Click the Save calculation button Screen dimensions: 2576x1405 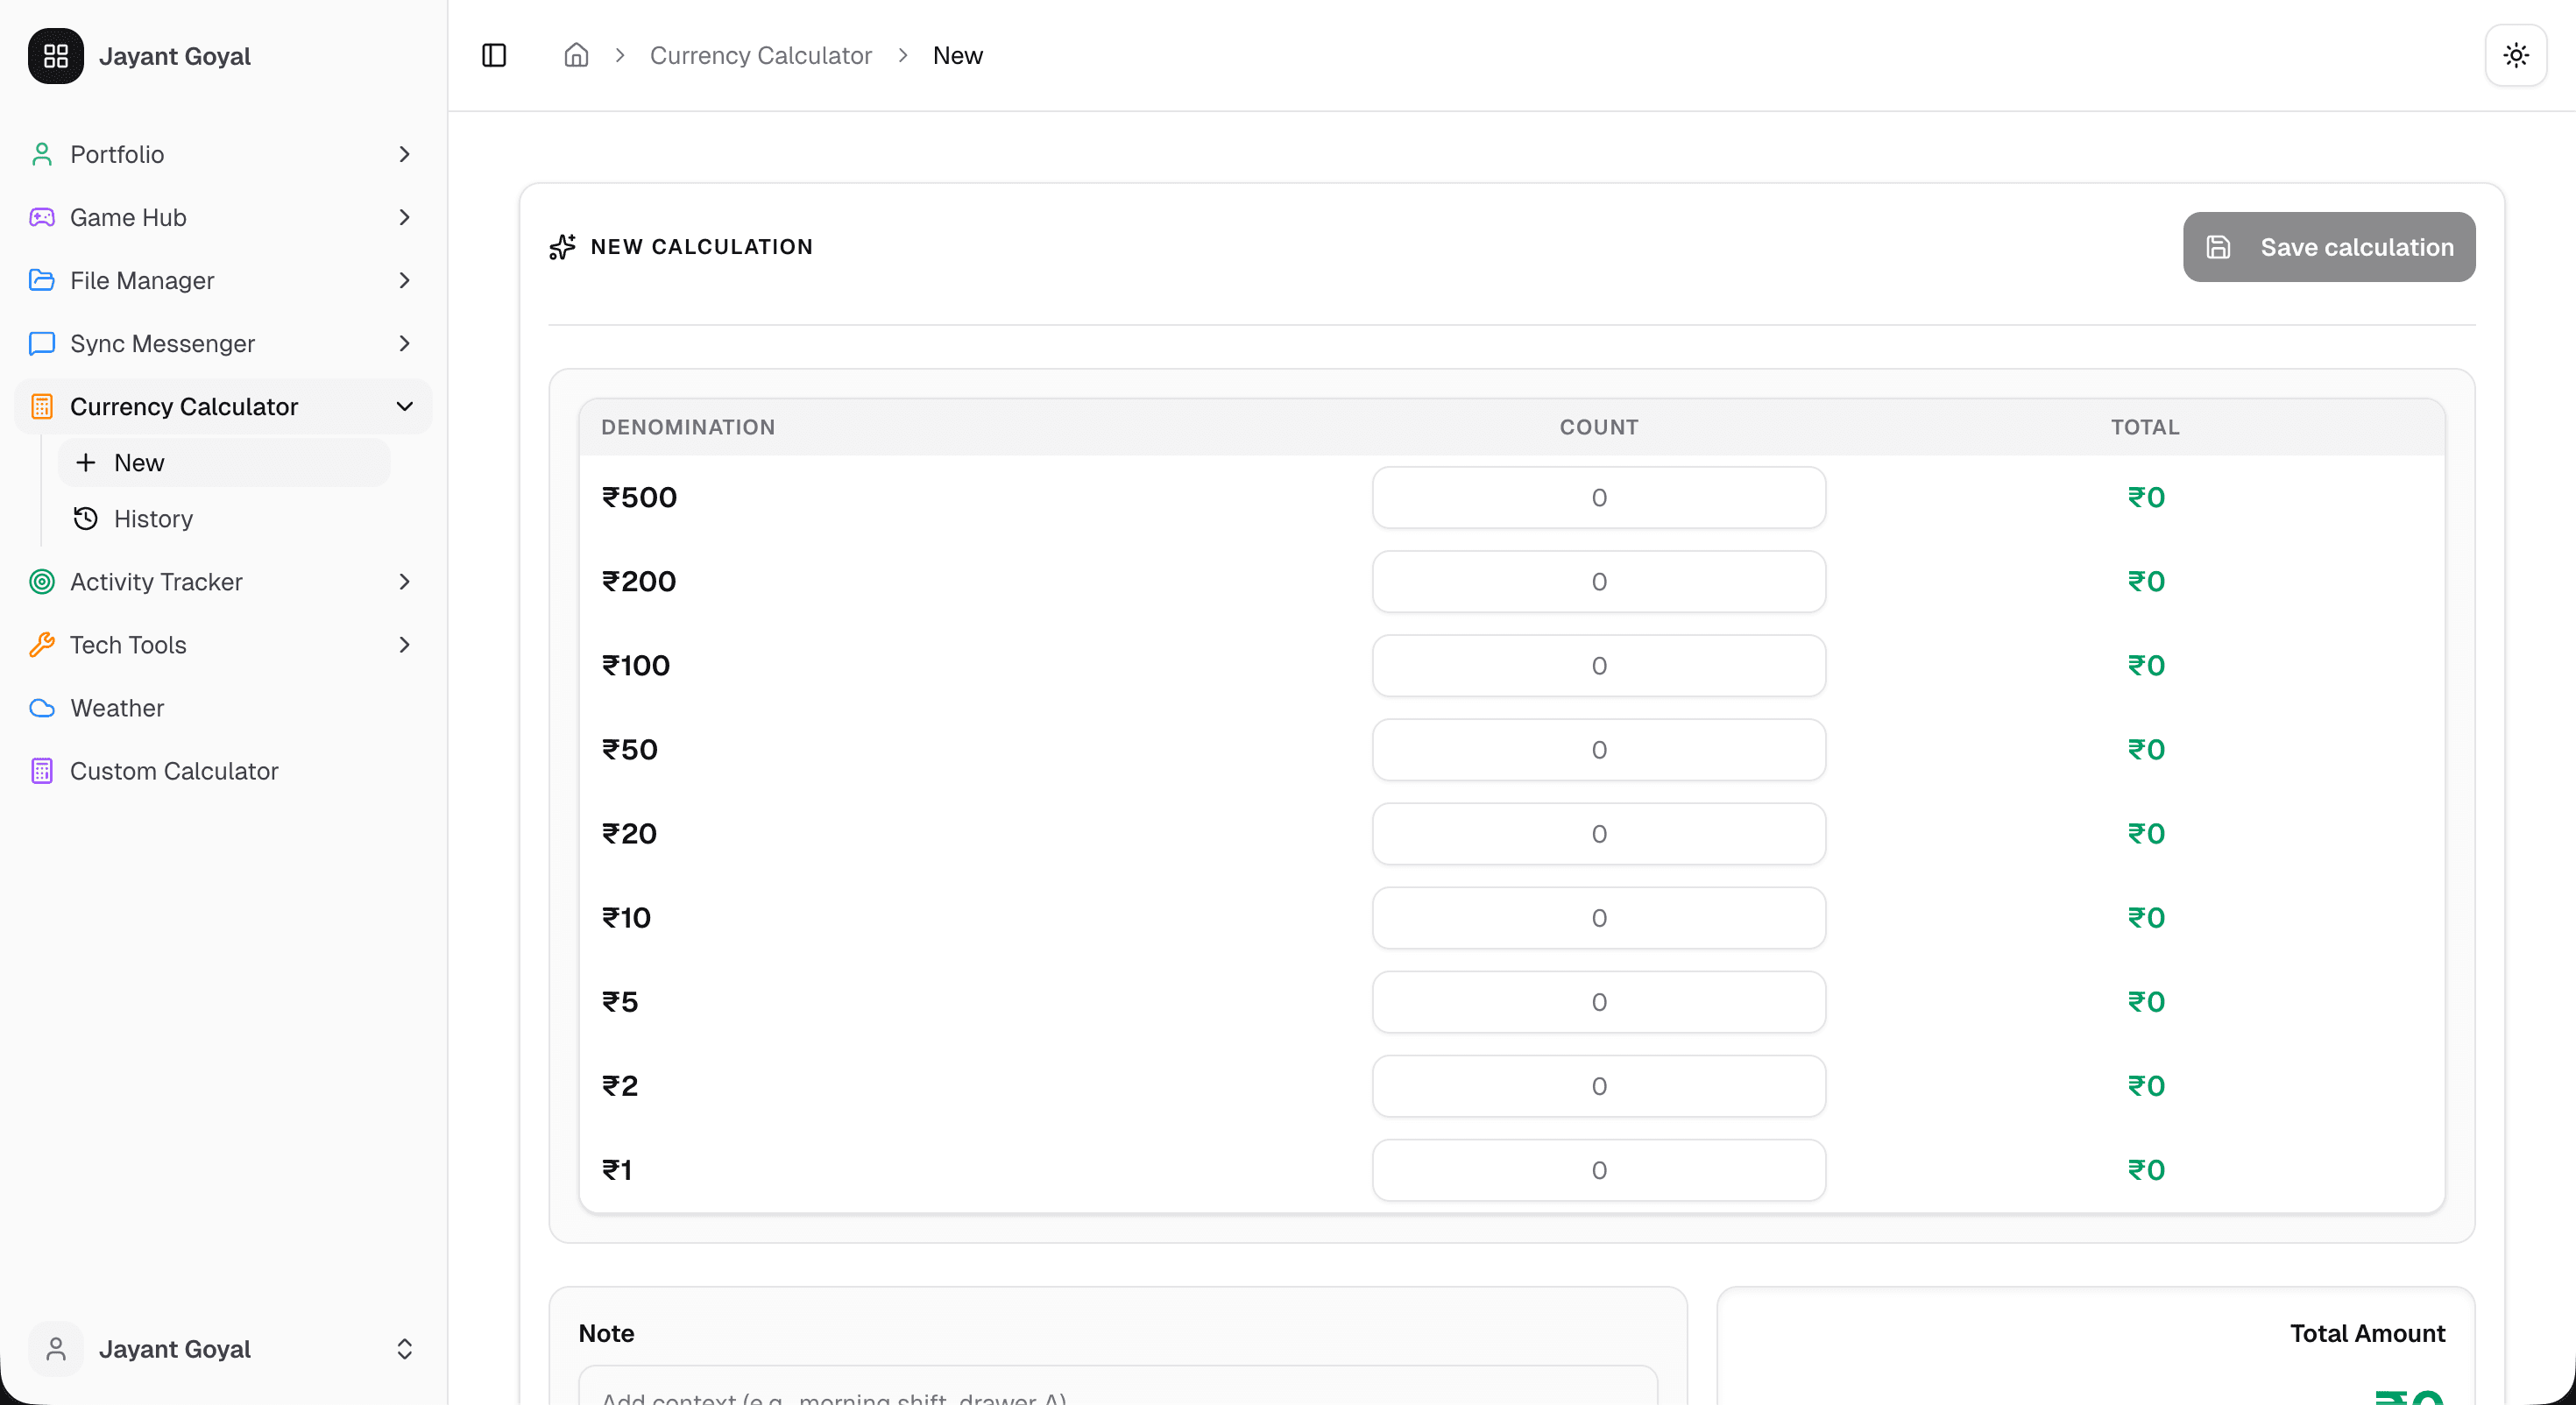(x=2329, y=247)
